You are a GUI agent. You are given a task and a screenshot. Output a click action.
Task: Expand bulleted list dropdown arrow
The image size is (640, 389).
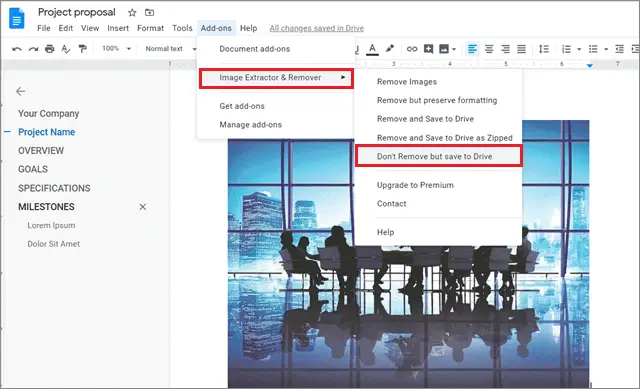pyautogui.click(x=606, y=49)
